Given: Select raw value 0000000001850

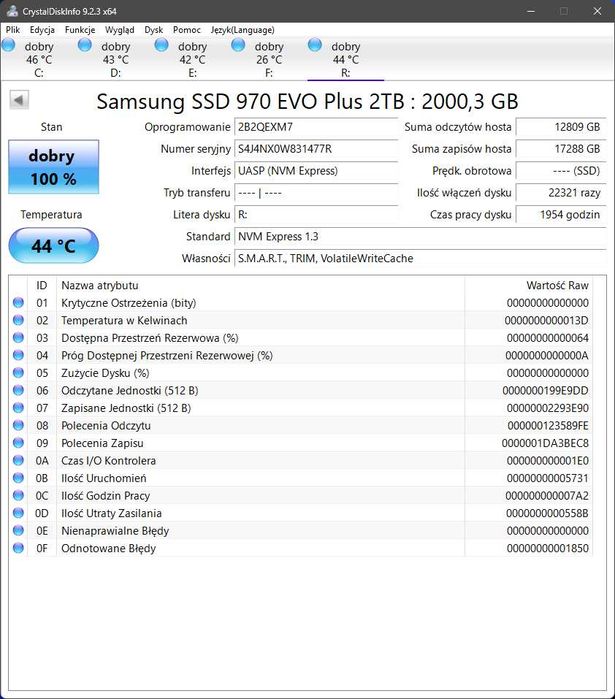Looking at the screenshot, I should coord(548,548).
